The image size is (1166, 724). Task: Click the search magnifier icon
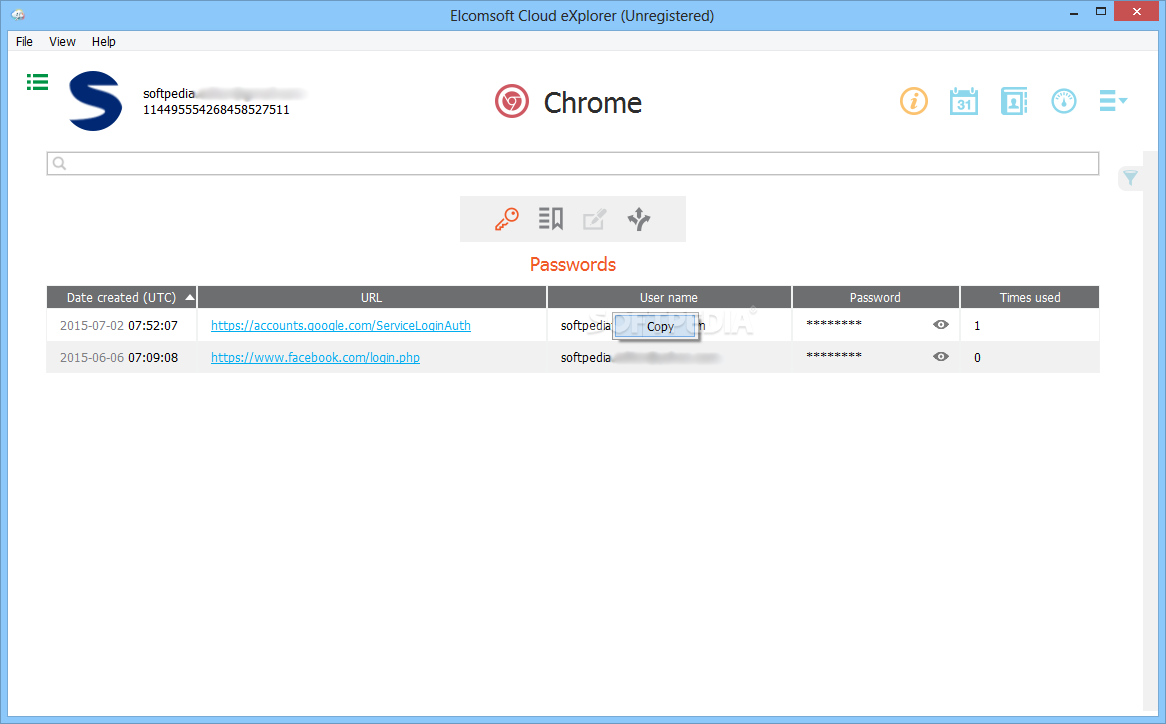coord(59,164)
